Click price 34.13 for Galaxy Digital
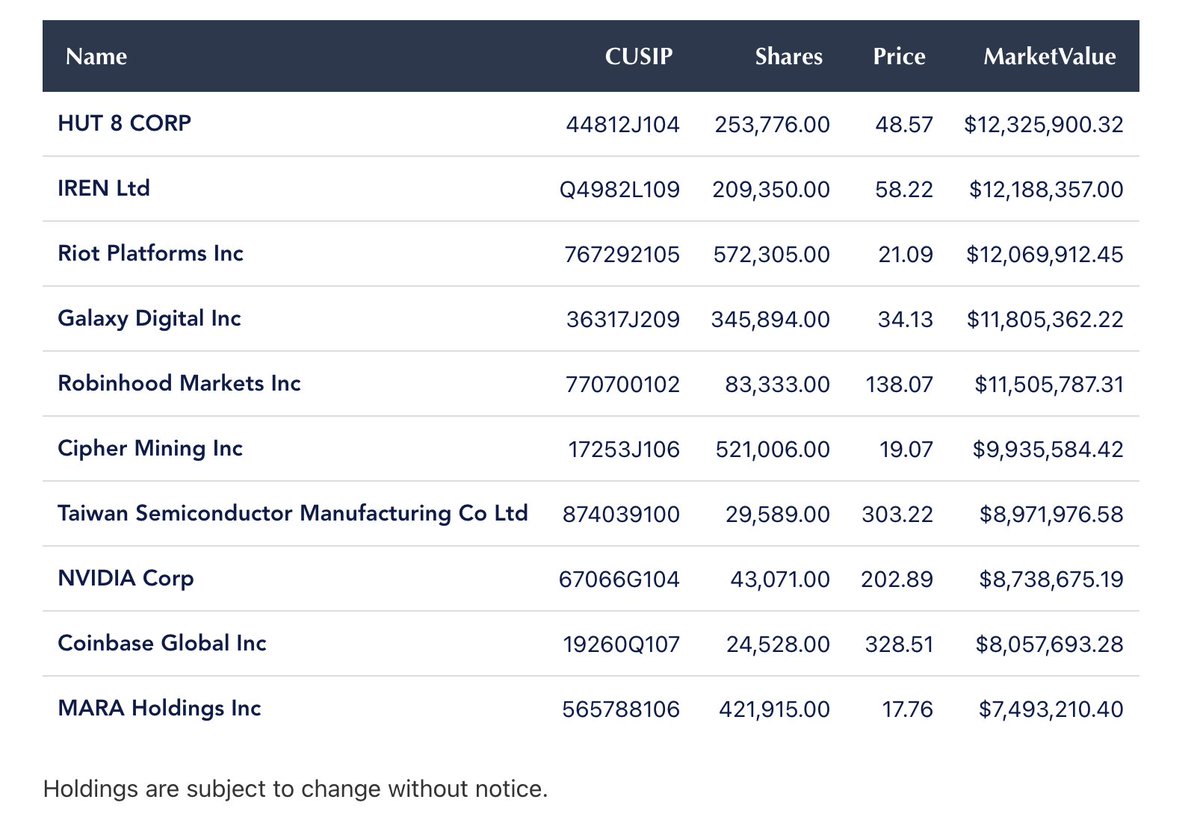Image resolution: width=1200 pixels, height=823 pixels. (905, 320)
